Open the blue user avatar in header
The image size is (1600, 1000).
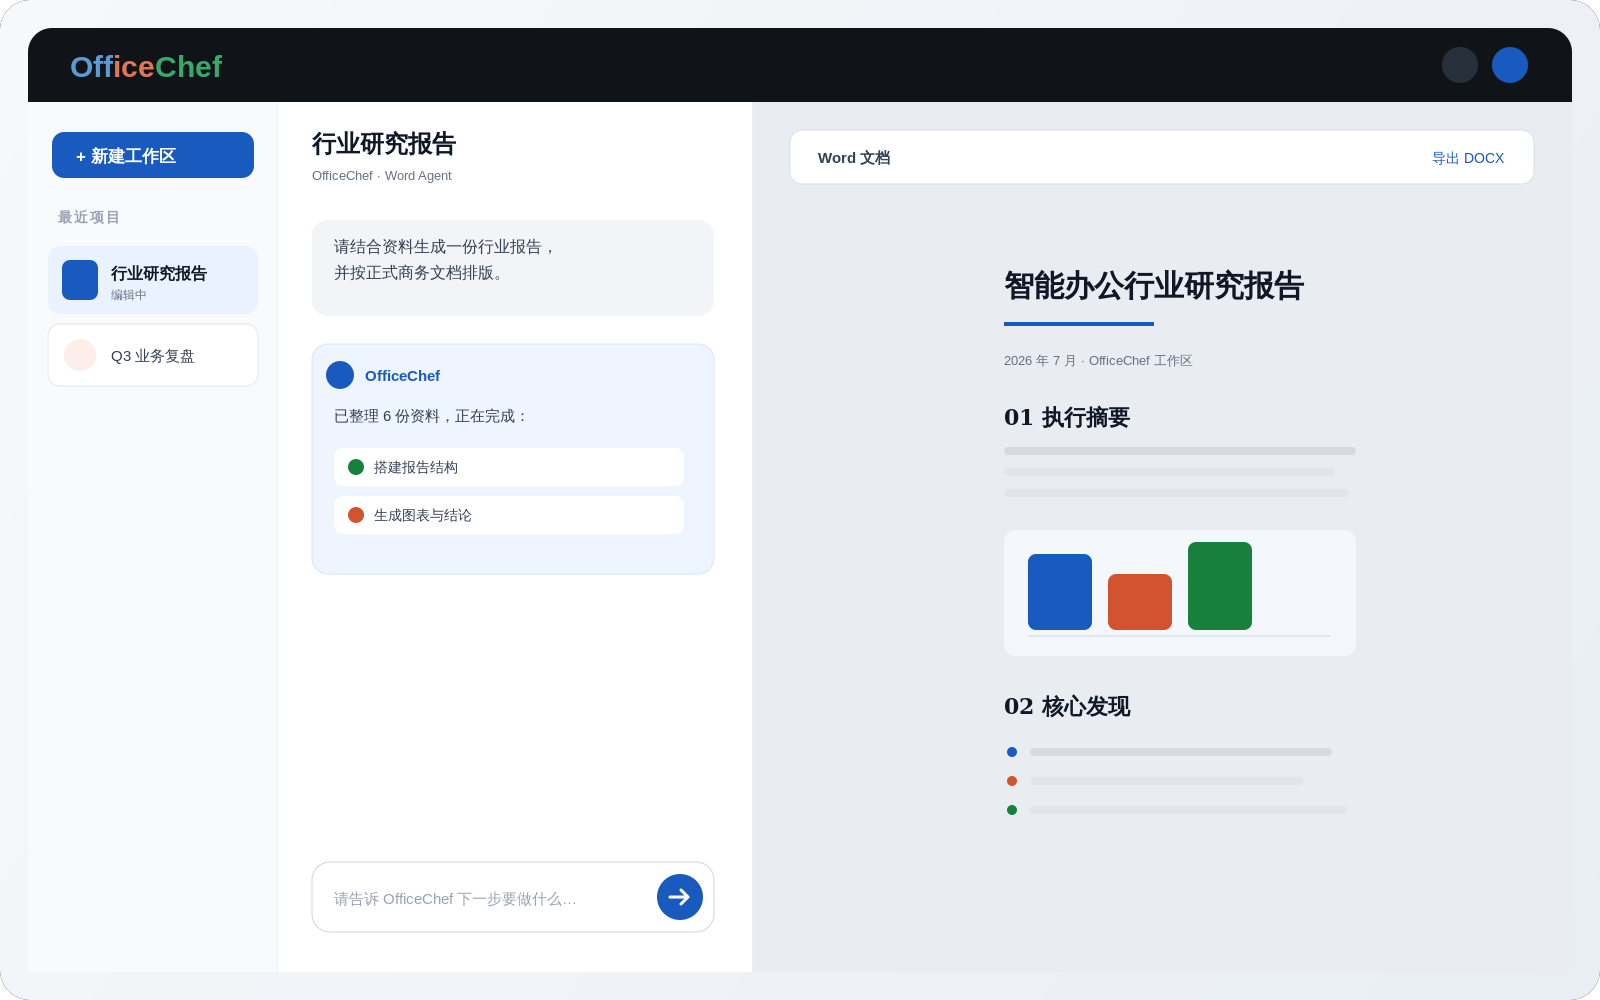pos(1510,65)
